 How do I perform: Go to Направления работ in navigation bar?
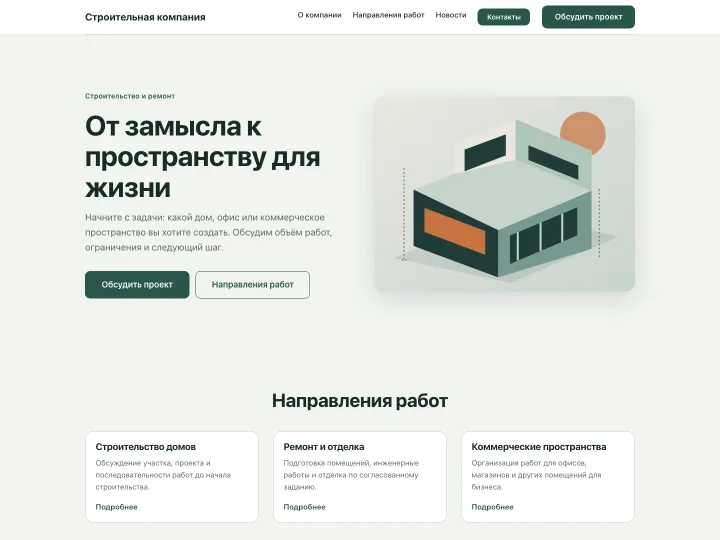coord(388,15)
